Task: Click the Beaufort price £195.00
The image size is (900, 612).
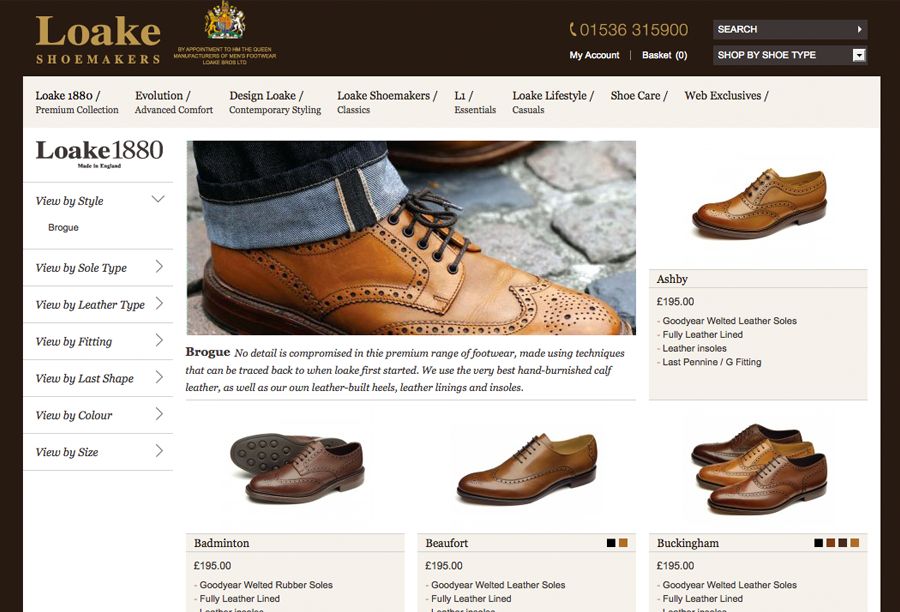Action: coord(444,565)
